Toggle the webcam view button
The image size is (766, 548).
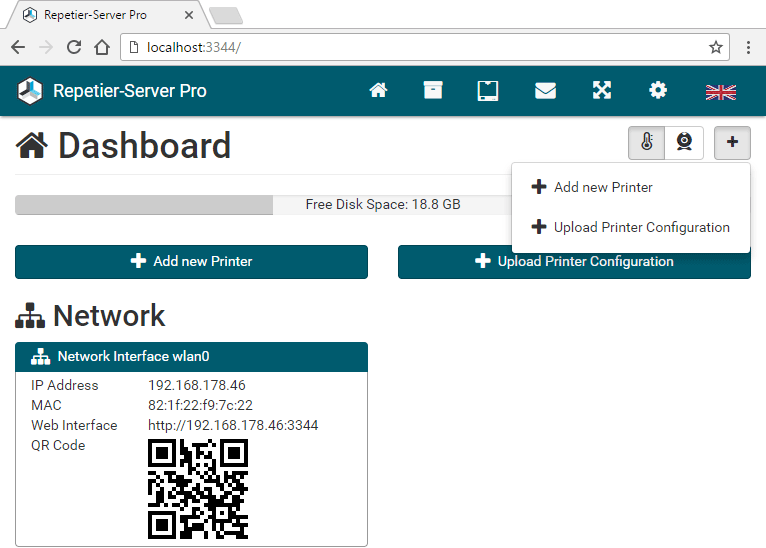pos(684,143)
